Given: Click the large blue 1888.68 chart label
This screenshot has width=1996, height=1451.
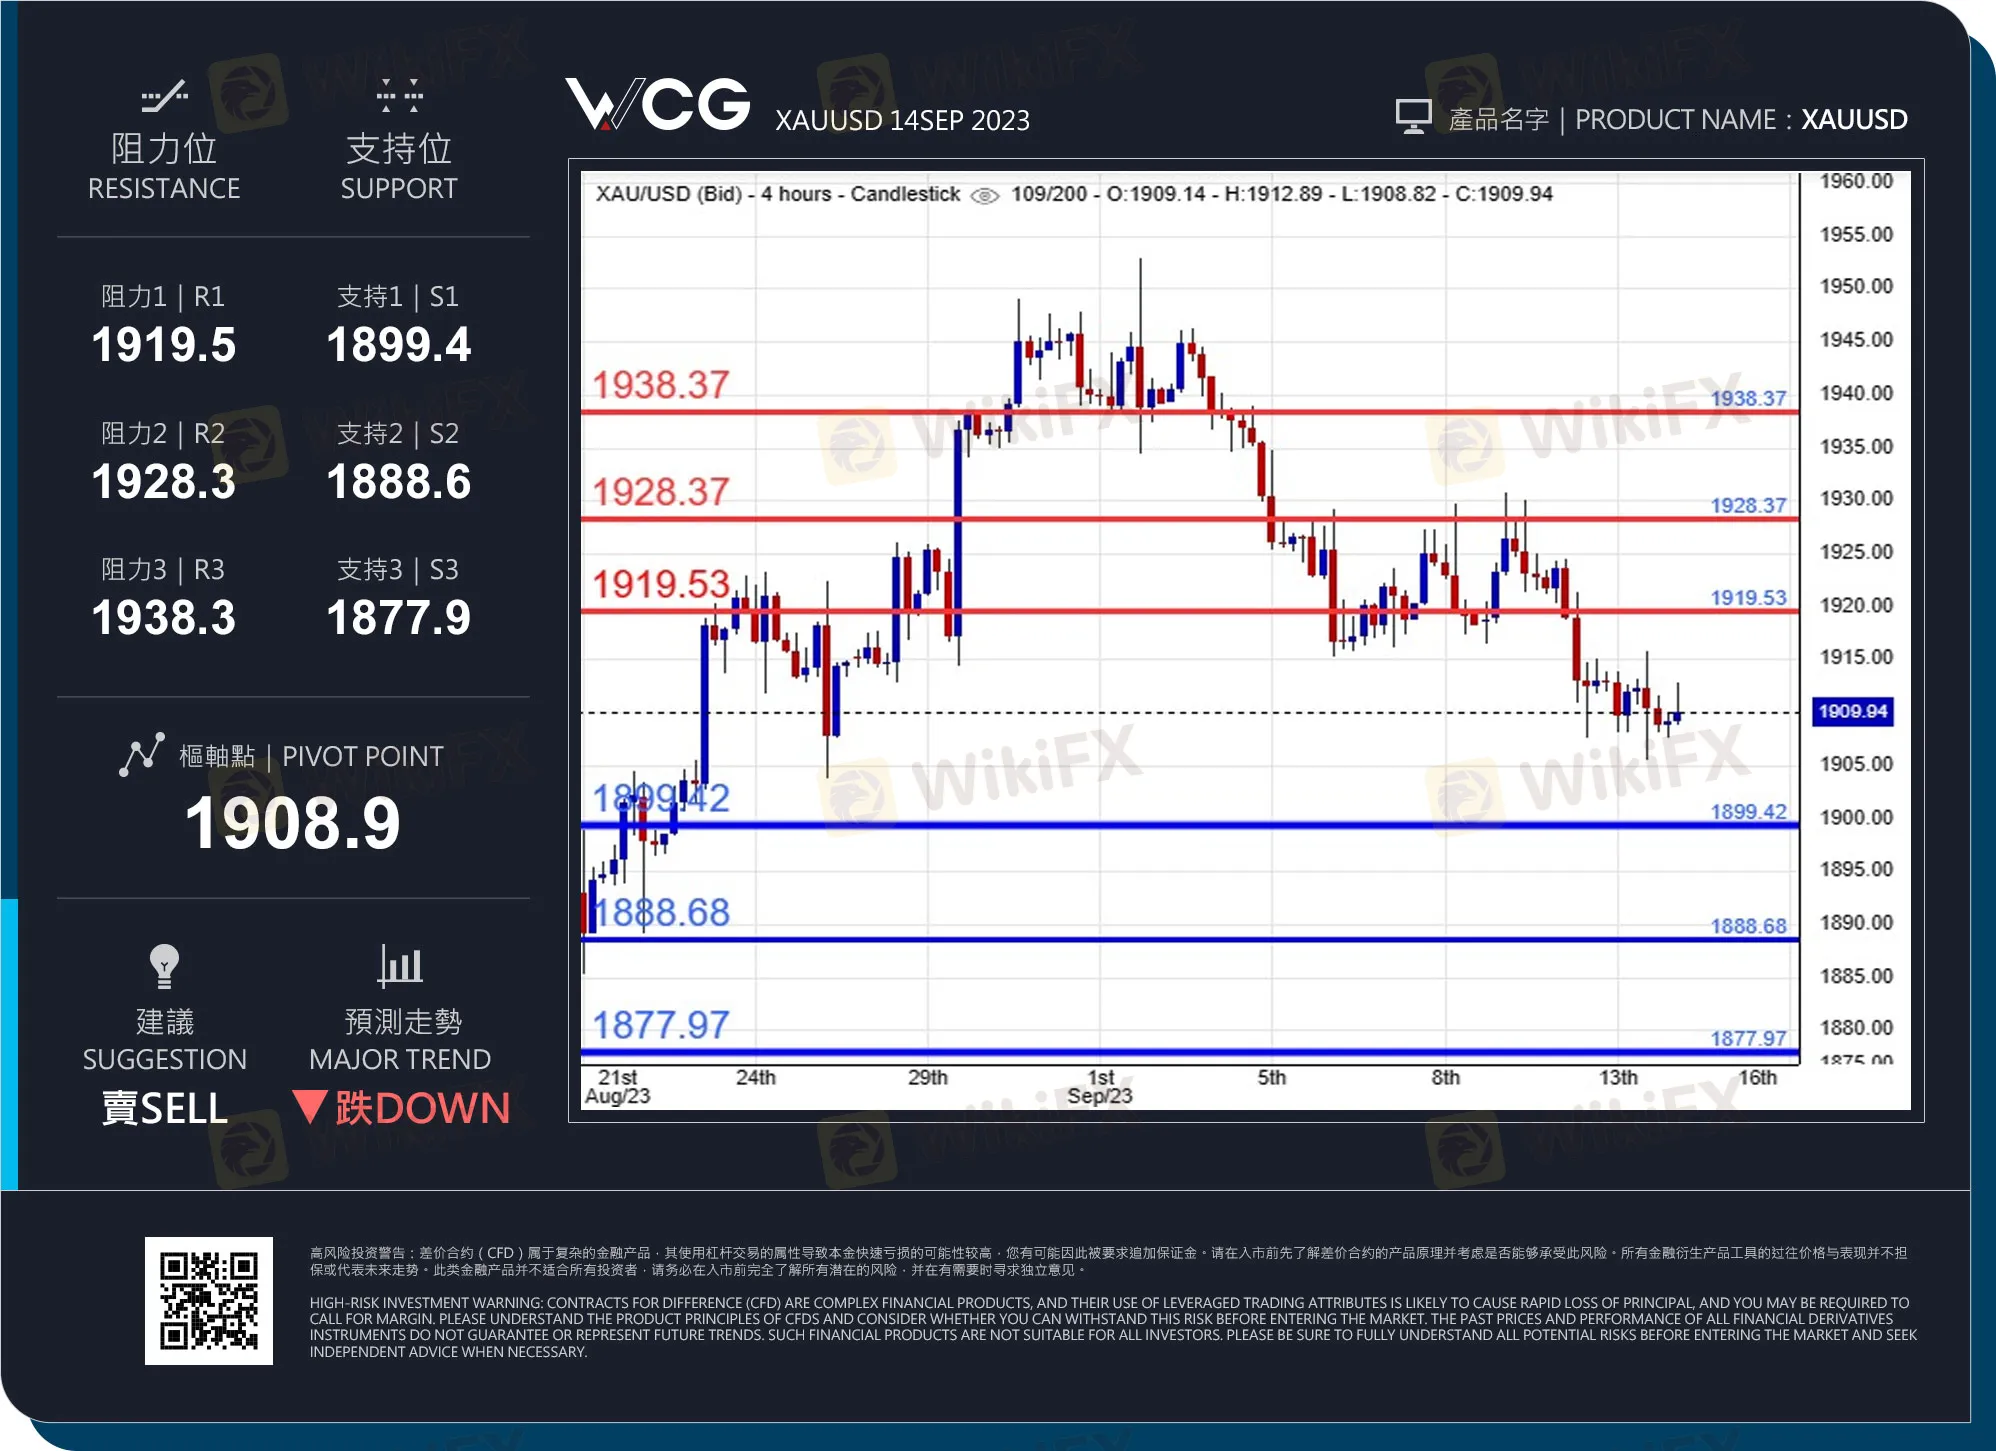Looking at the screenshot, I should [x=661, y=912].
